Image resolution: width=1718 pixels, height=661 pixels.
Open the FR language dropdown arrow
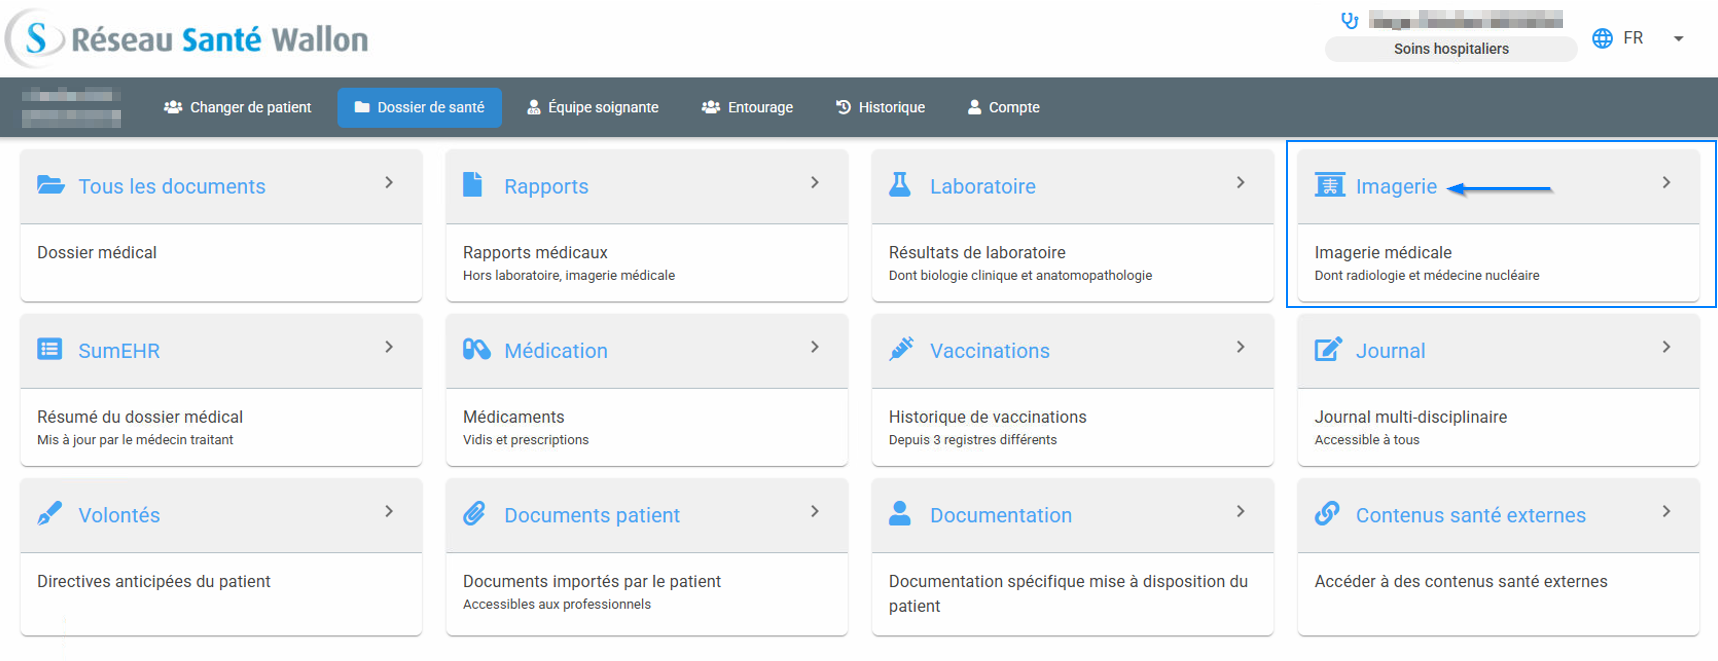point(1678,39)
